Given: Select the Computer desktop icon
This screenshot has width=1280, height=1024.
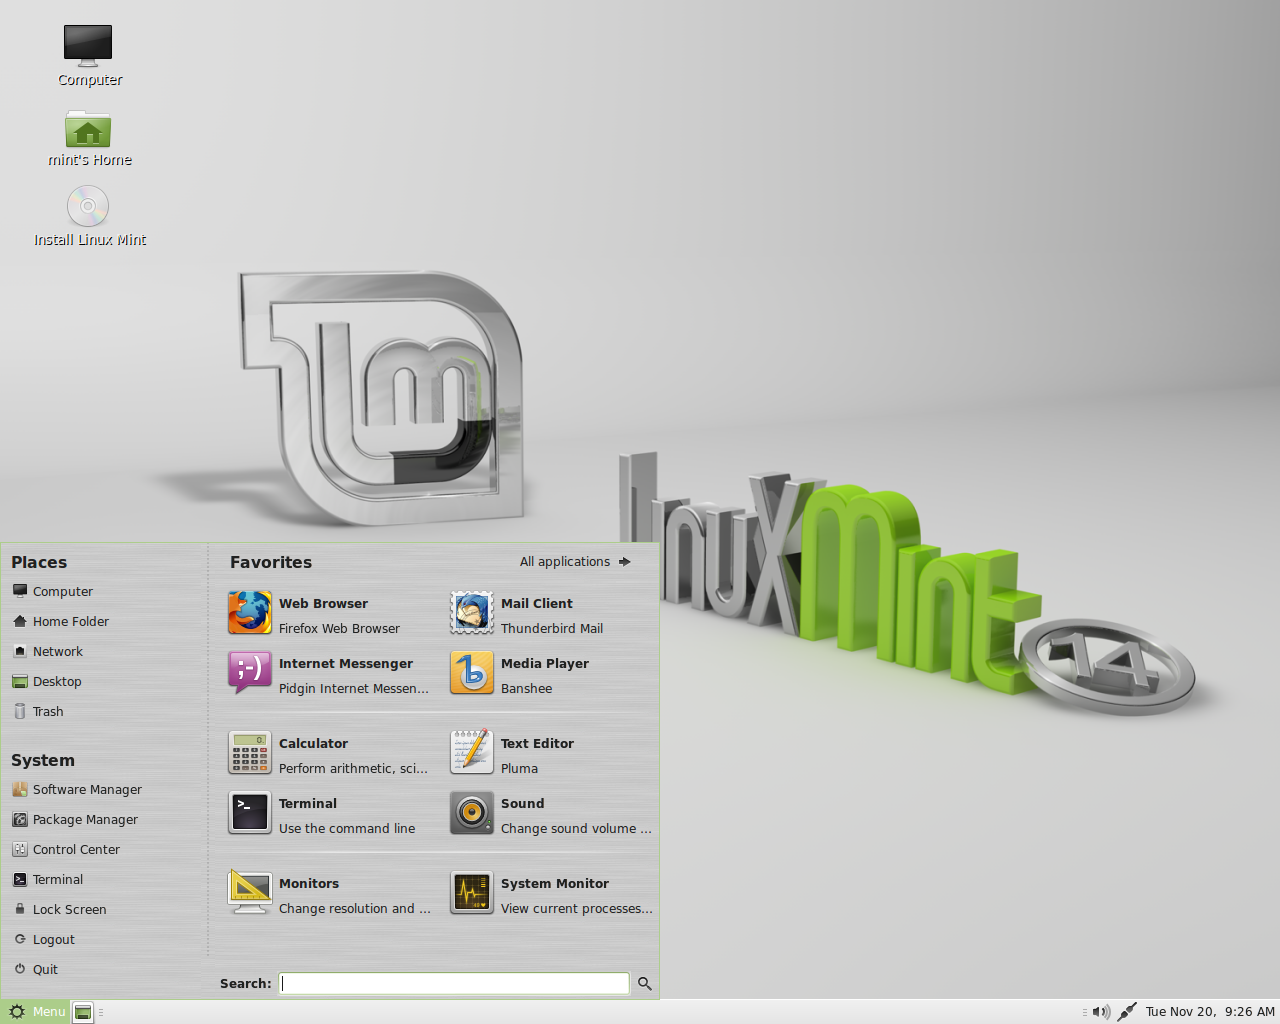Looking at the screenshot, I should [x=88, y=46].
